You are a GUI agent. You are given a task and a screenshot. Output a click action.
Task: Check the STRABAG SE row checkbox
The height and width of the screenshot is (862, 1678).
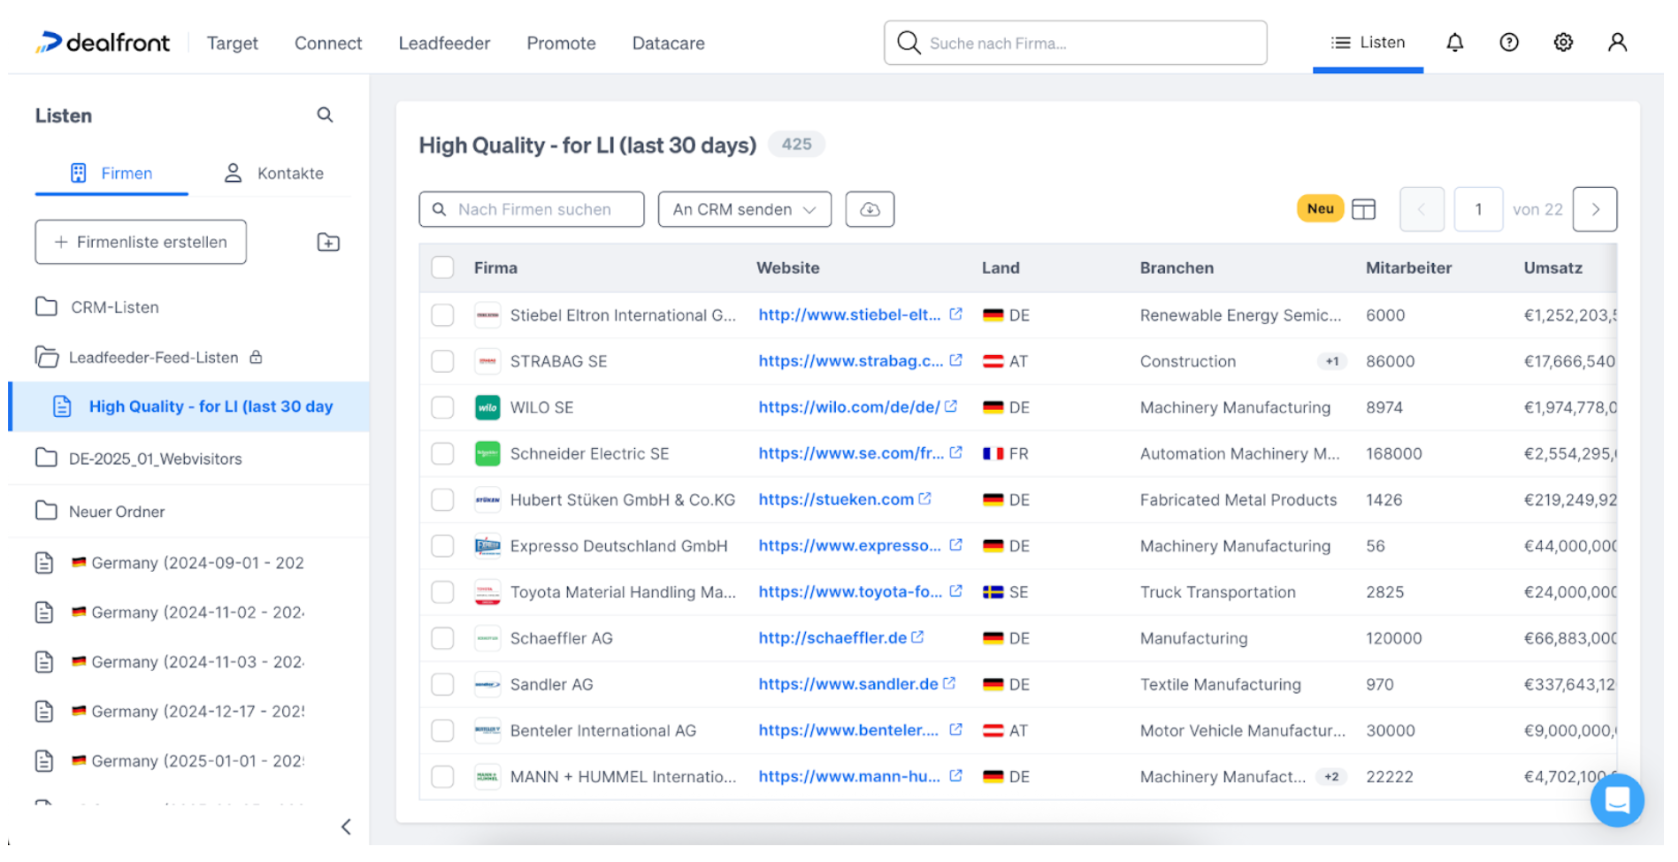click(442, 361)
